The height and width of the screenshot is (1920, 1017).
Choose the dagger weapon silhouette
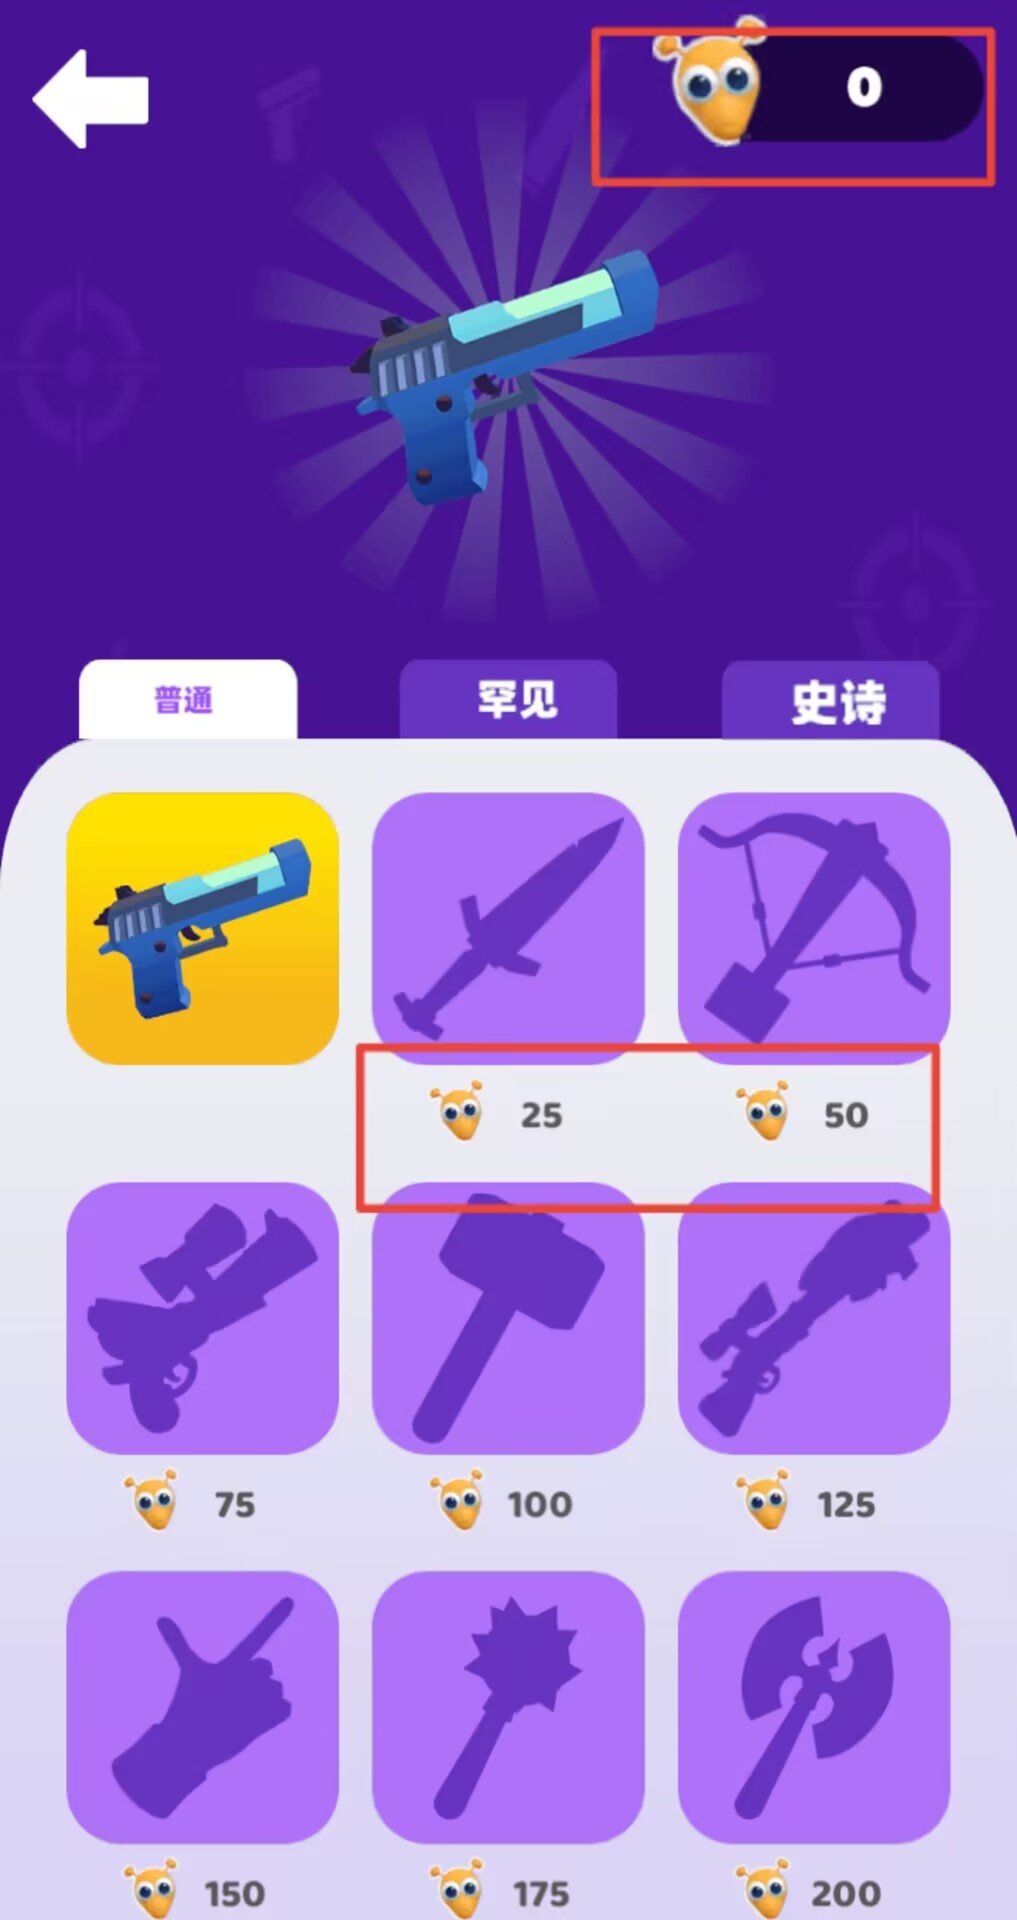508,928
